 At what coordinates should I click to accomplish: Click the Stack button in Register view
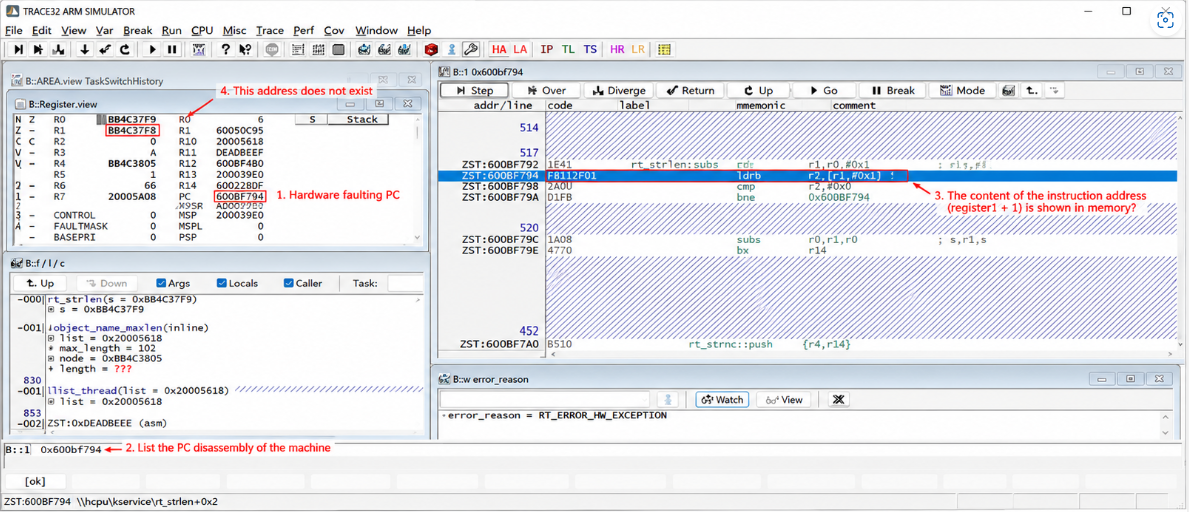(x=362, y=120)
